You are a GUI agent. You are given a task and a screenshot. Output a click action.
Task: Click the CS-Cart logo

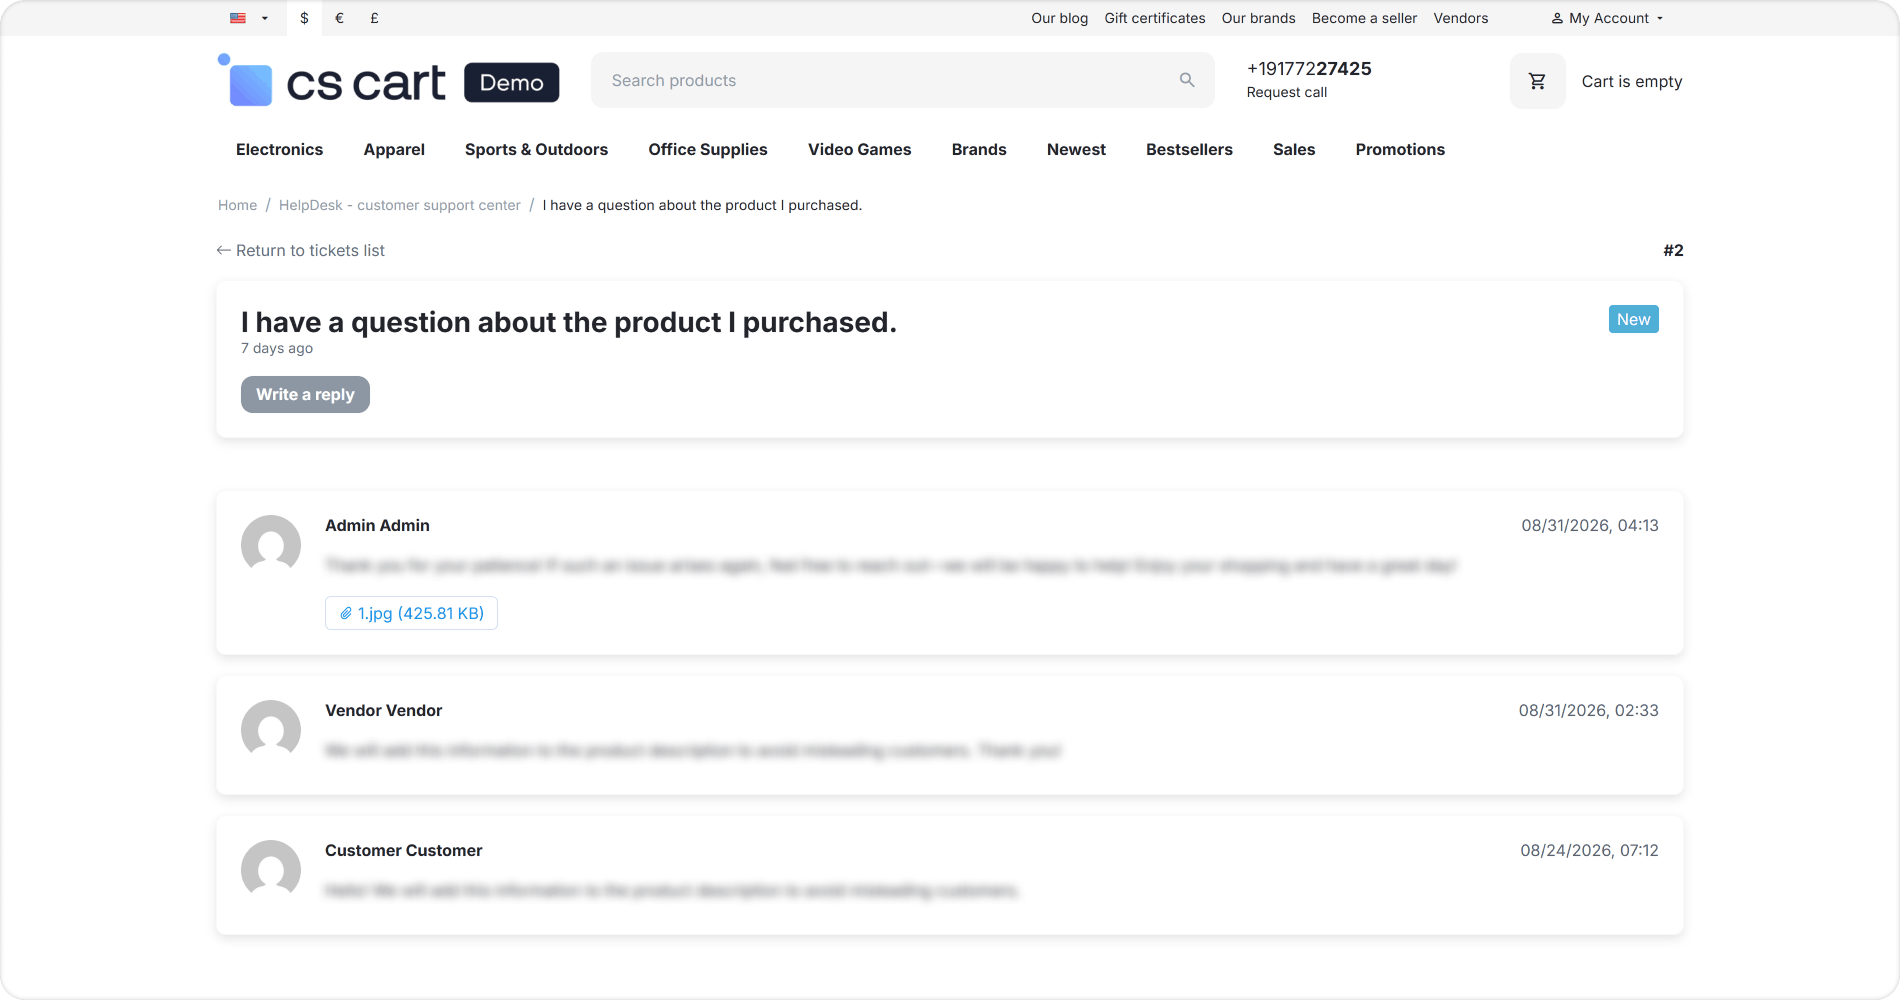[x=332, y=81]
